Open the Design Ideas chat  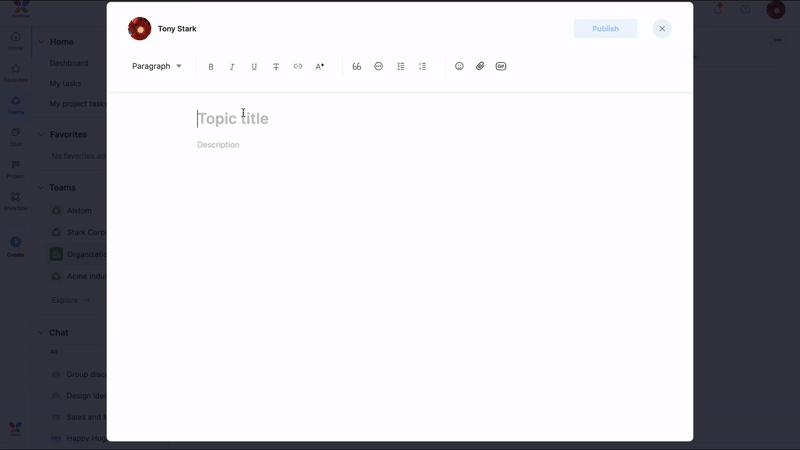[79, 395]
